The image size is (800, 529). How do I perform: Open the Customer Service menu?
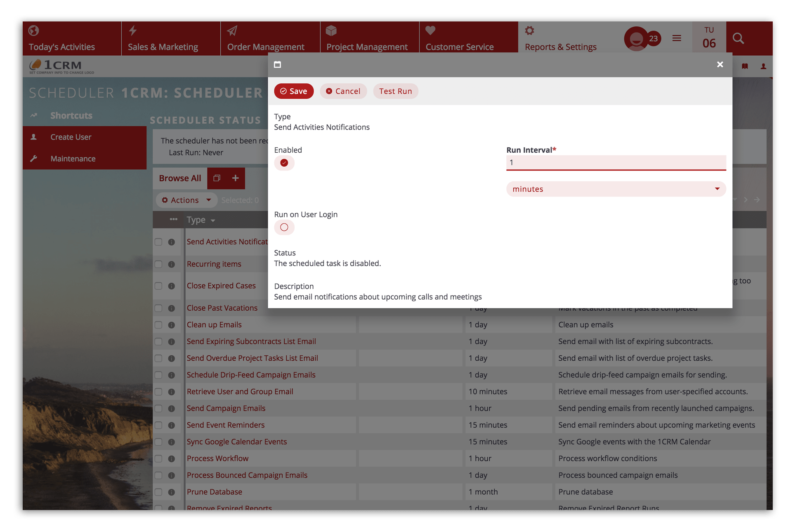[x=459, y=38]
